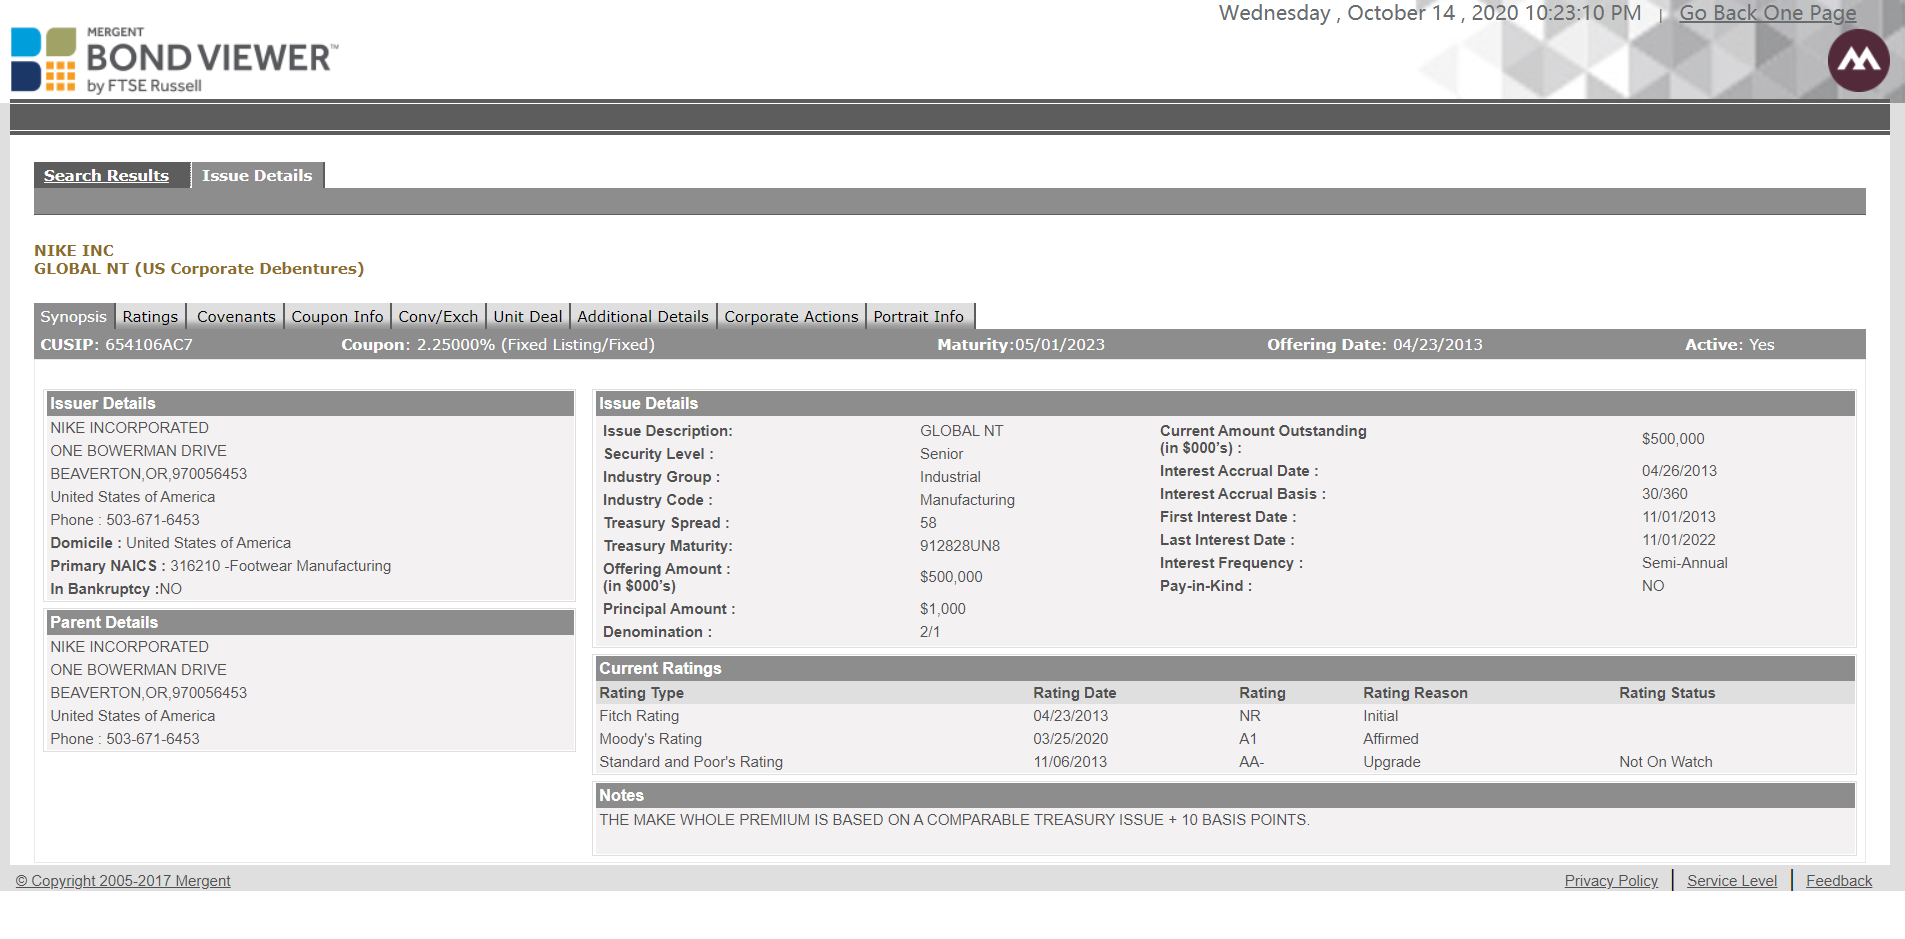
Task: Click Current Amount Outstanding value $500,000
Action: click(x=1673, y=439)
